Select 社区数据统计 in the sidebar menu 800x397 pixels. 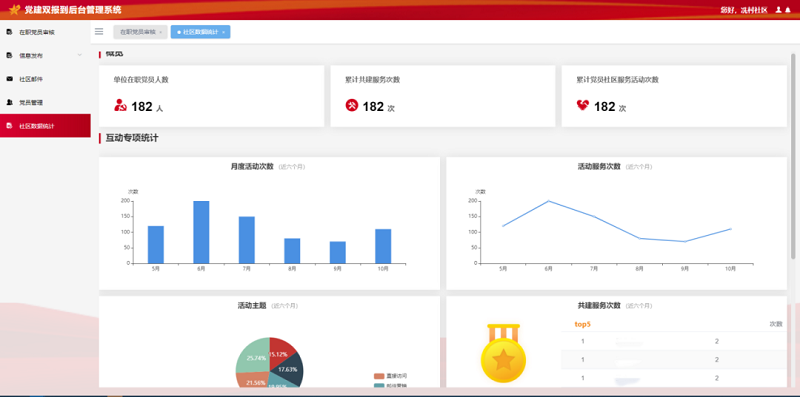point(45,126)
